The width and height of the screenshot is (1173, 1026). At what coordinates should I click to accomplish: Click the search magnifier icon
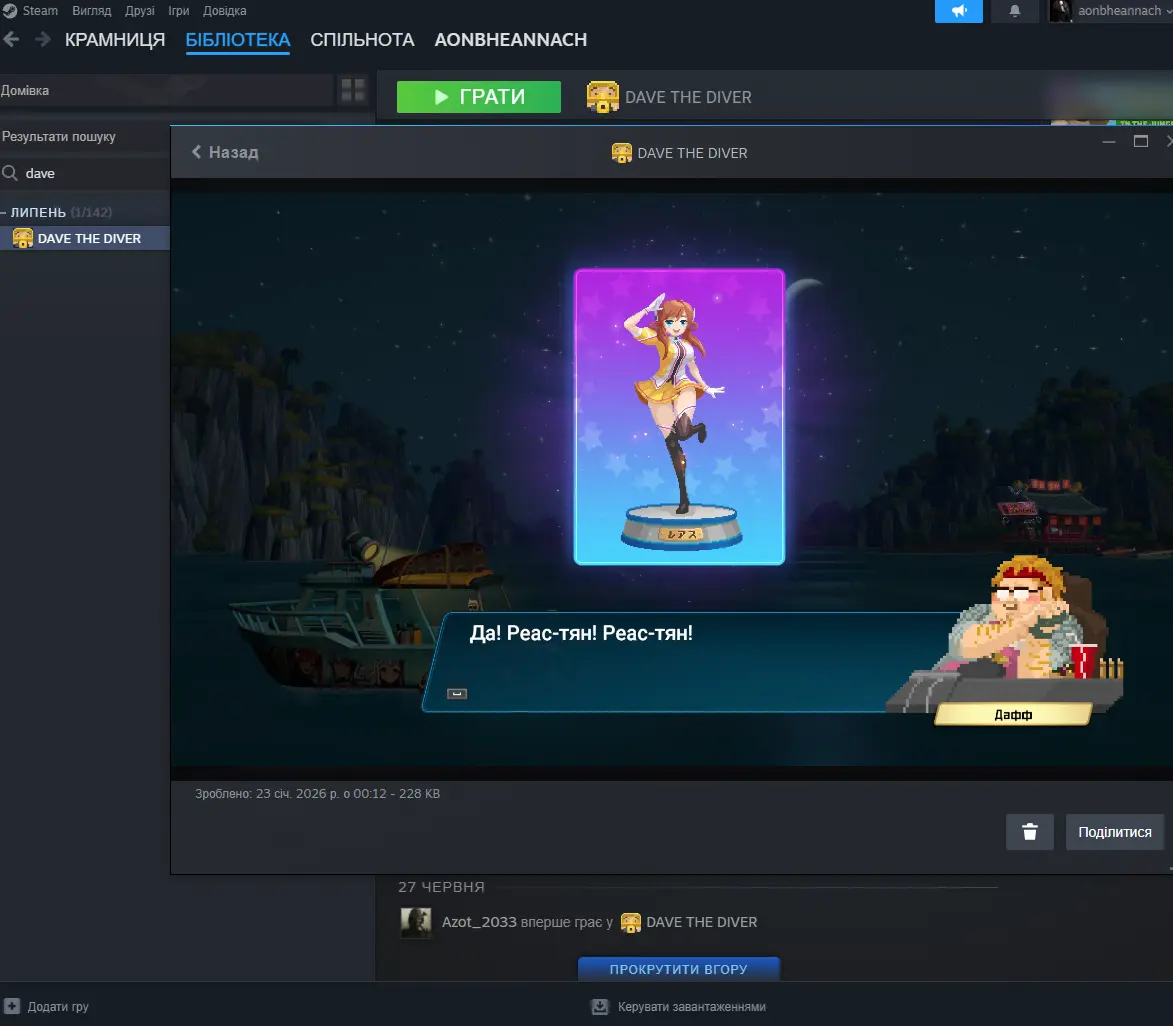click(x=10, y=174)
